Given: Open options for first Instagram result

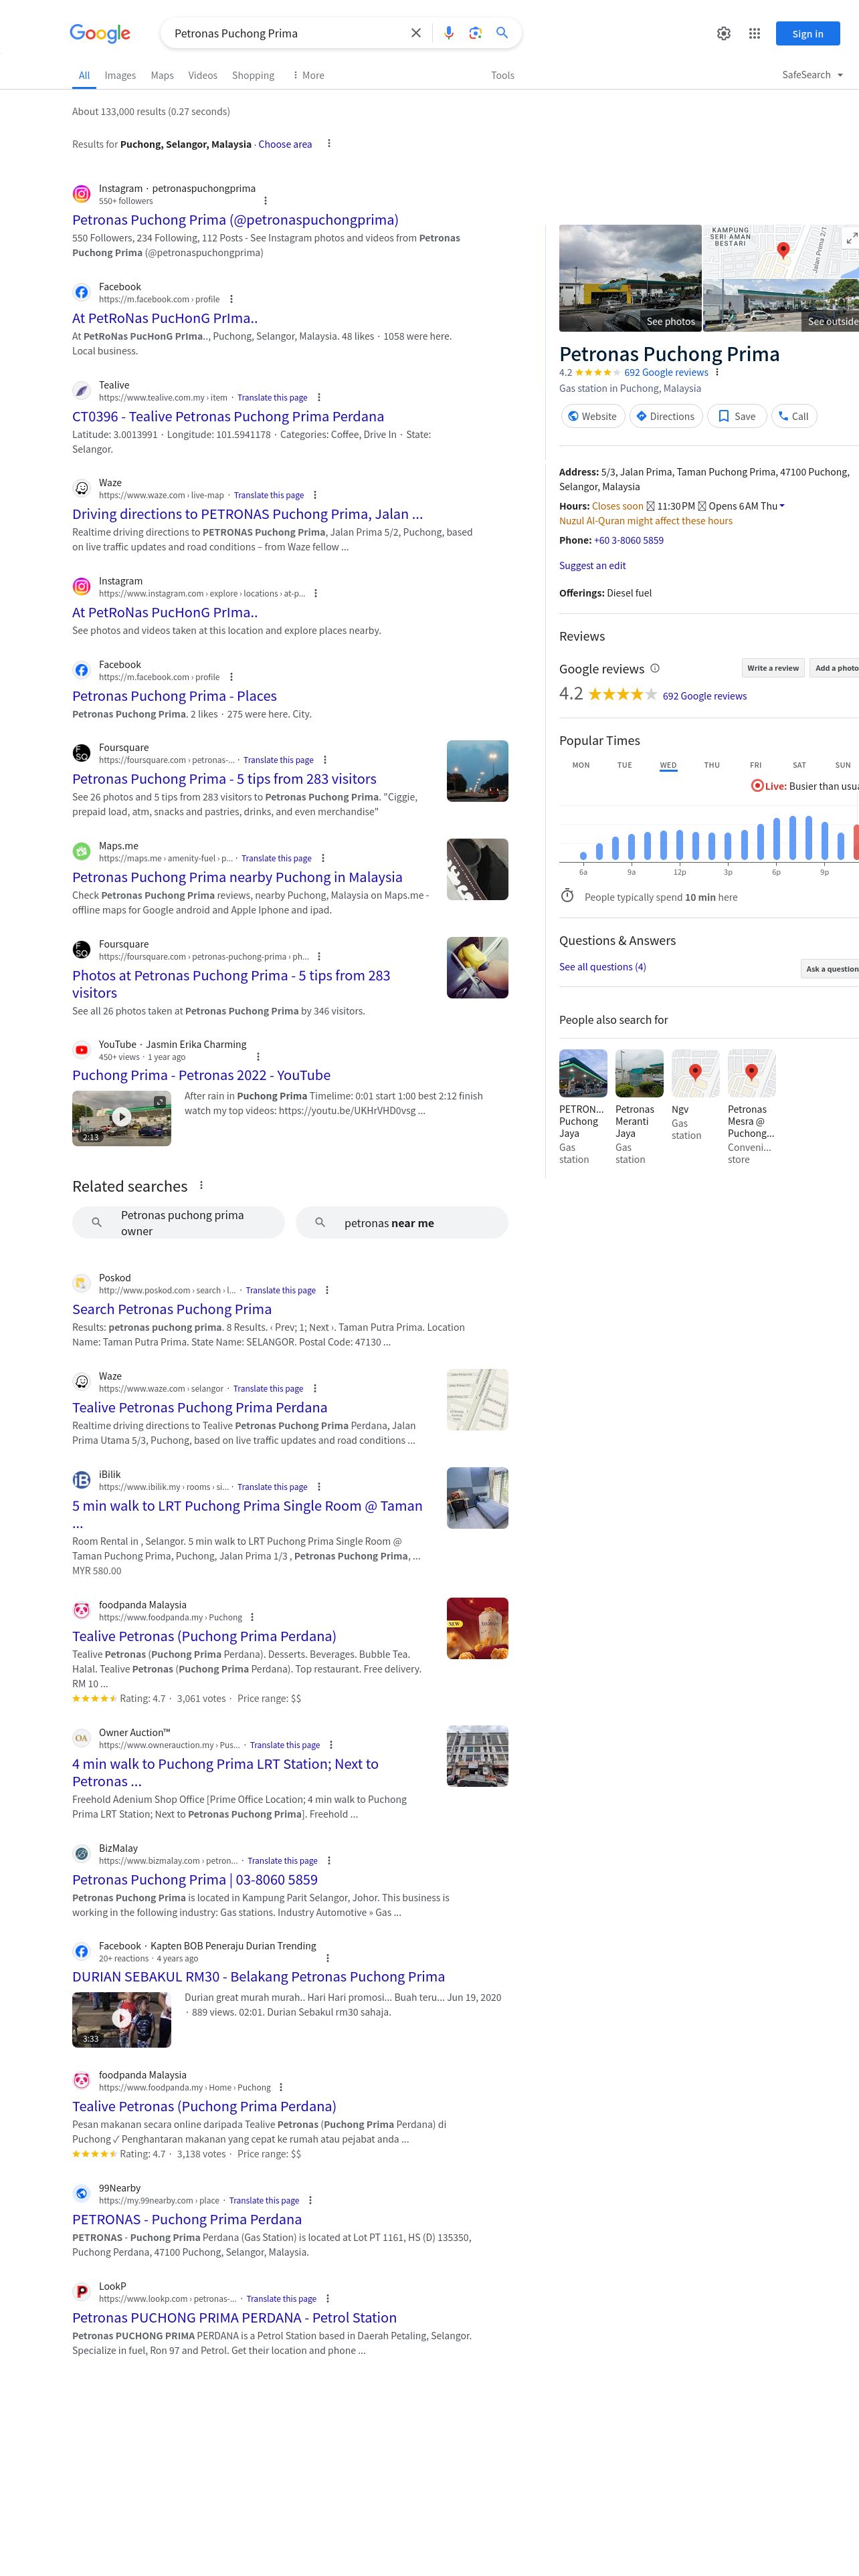Looking at the screenshot, I should pyautogui.click(x=265, y=201).
